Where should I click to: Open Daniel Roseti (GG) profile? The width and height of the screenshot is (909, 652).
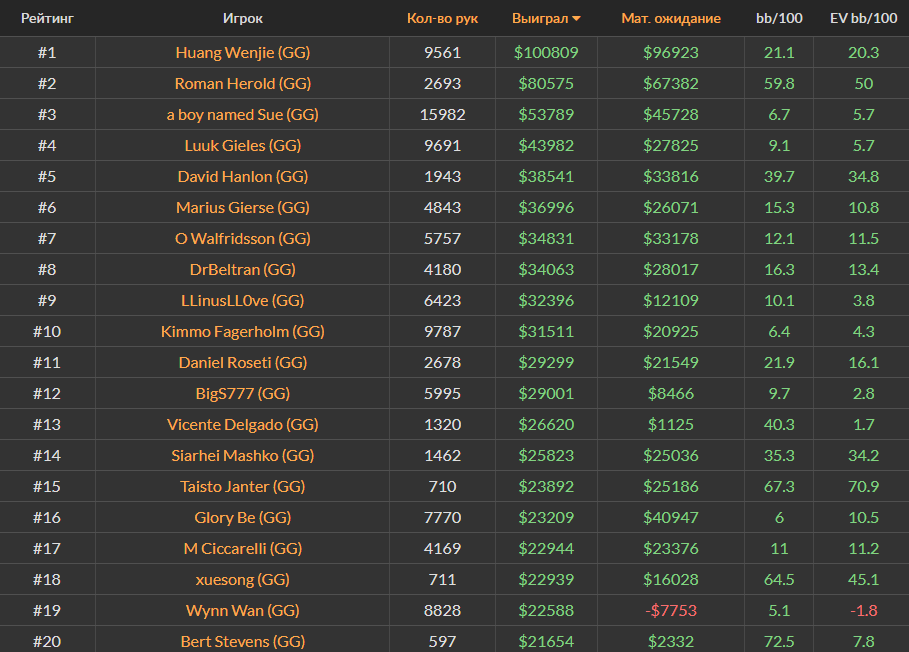[x=243, y=362]
